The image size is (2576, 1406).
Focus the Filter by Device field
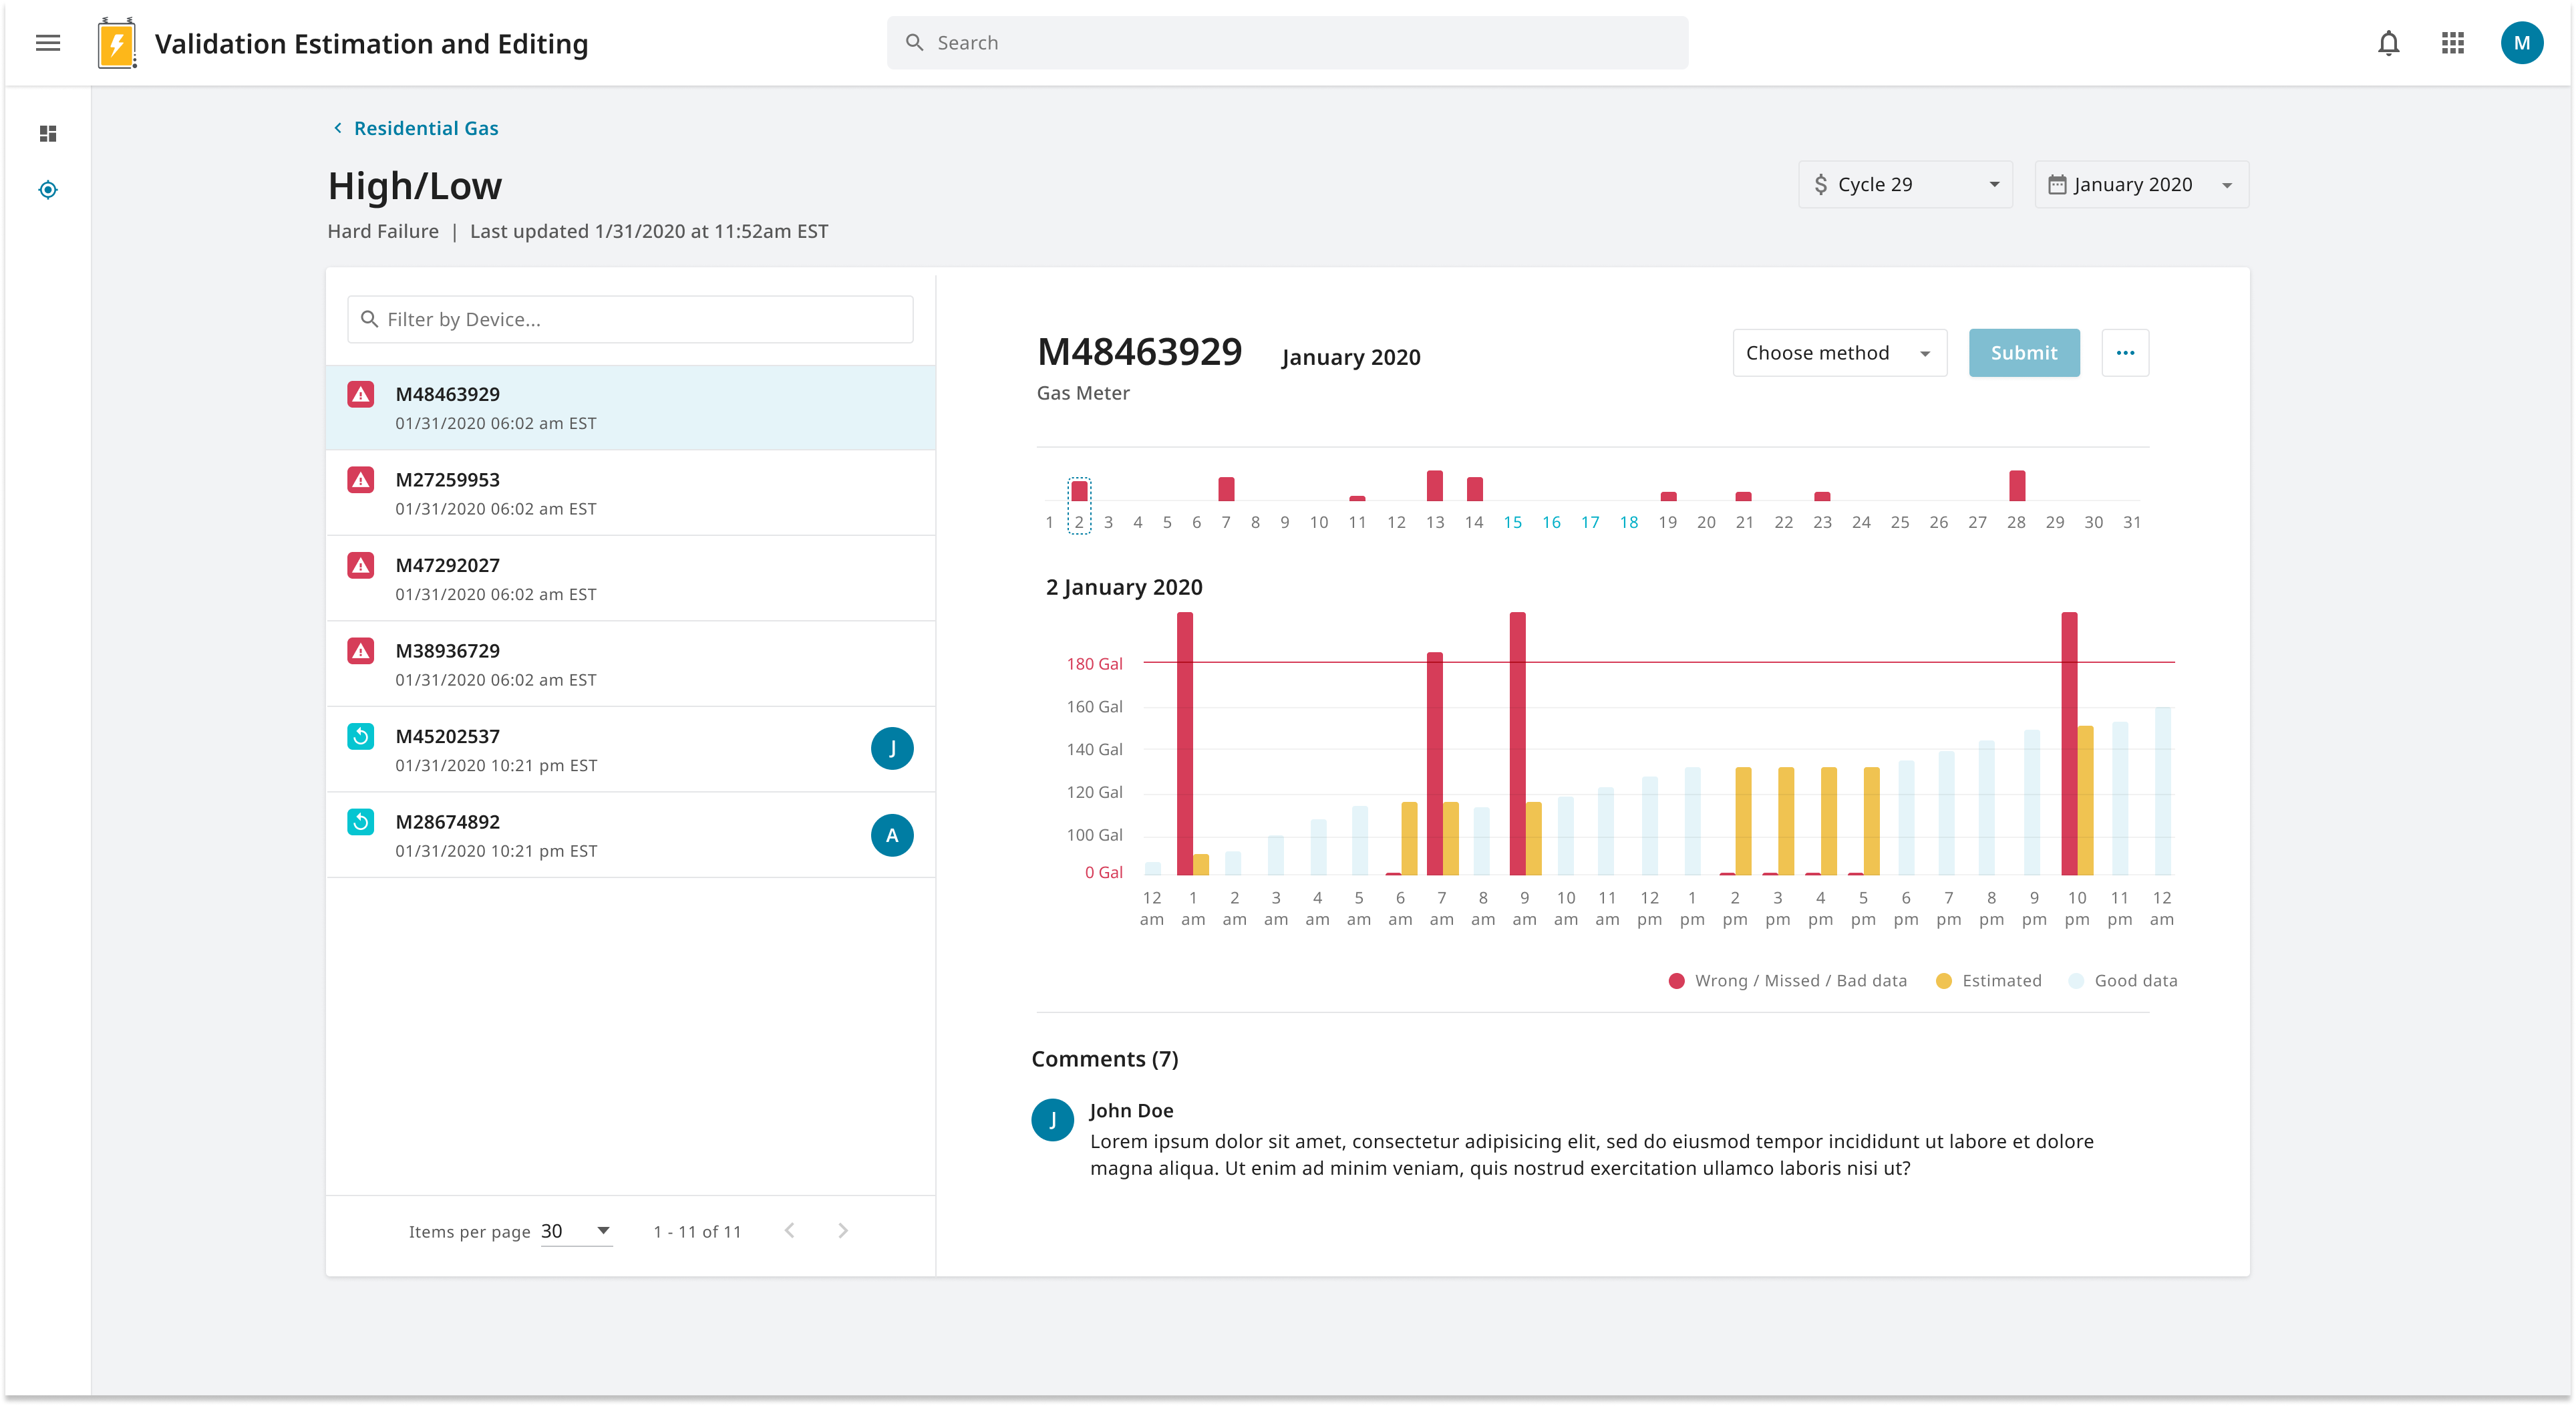(x=630, y=319)
